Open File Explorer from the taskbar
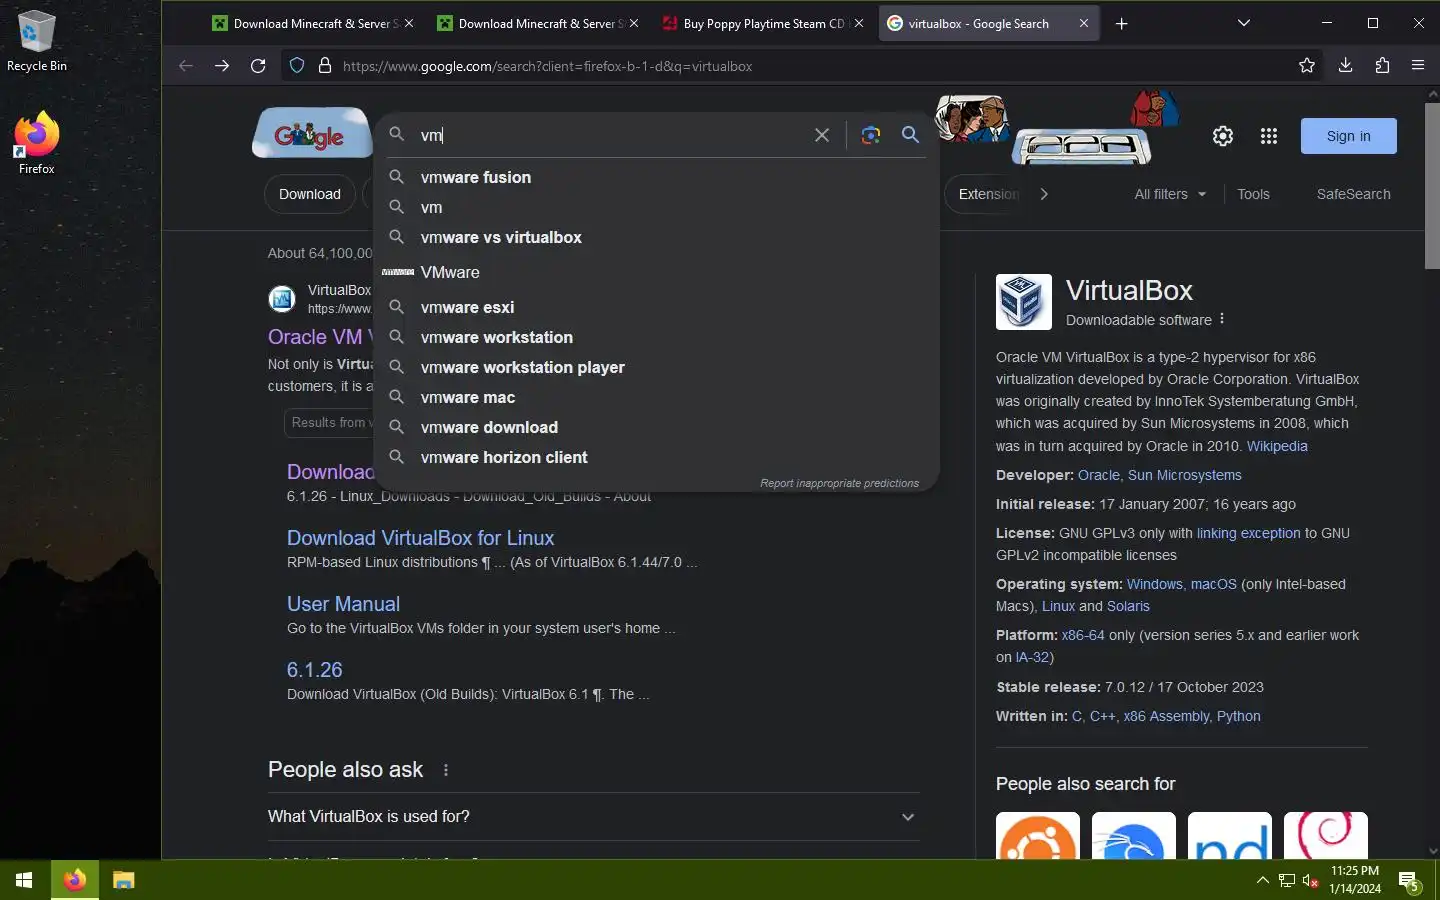The image size is (1440, 900). point(123,880)
